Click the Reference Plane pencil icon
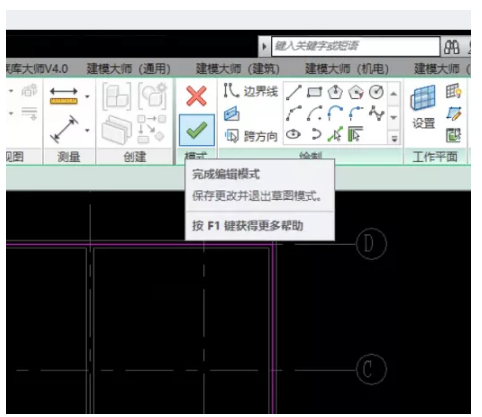The height and width of the screenshot is (417, 482). point(453,113)
